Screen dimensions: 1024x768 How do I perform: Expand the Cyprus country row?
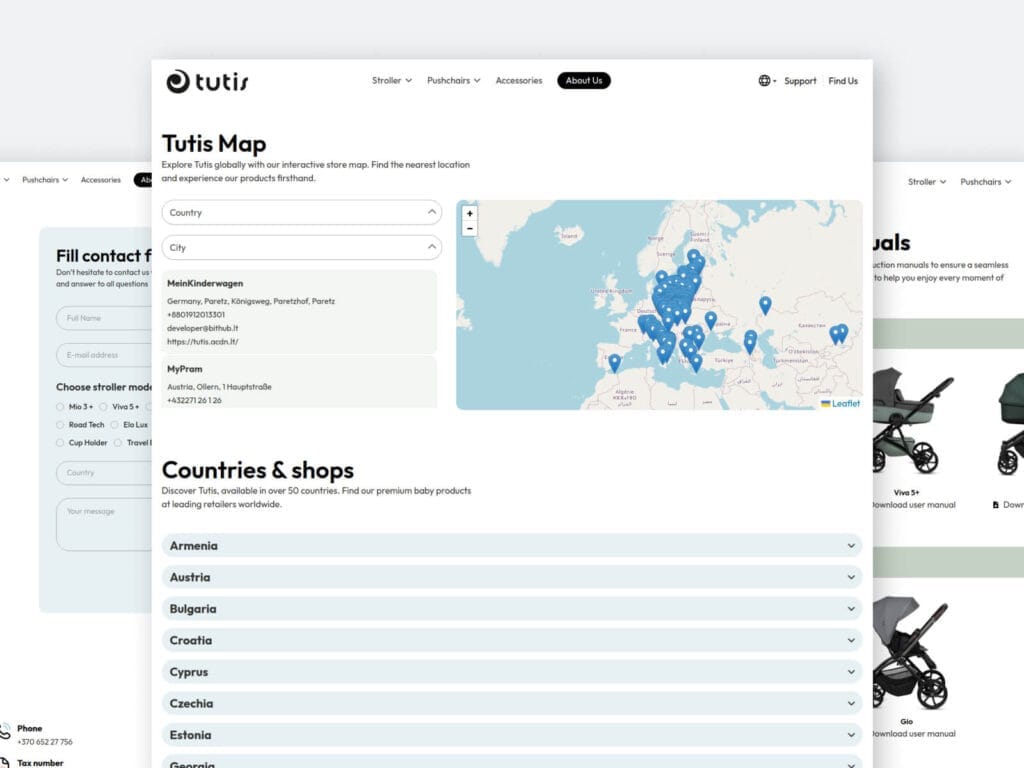click(512, 672)
